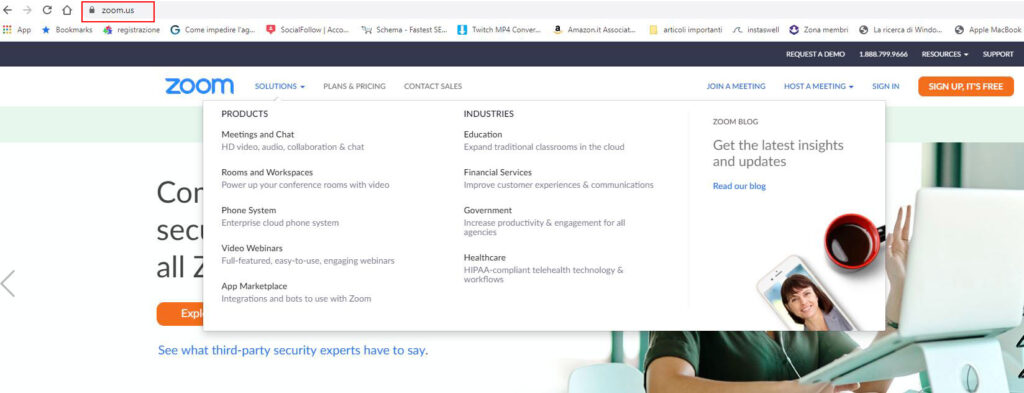
Task: Open the Amazon.it Associates bookmark
Action: click(x=594, y=30)
